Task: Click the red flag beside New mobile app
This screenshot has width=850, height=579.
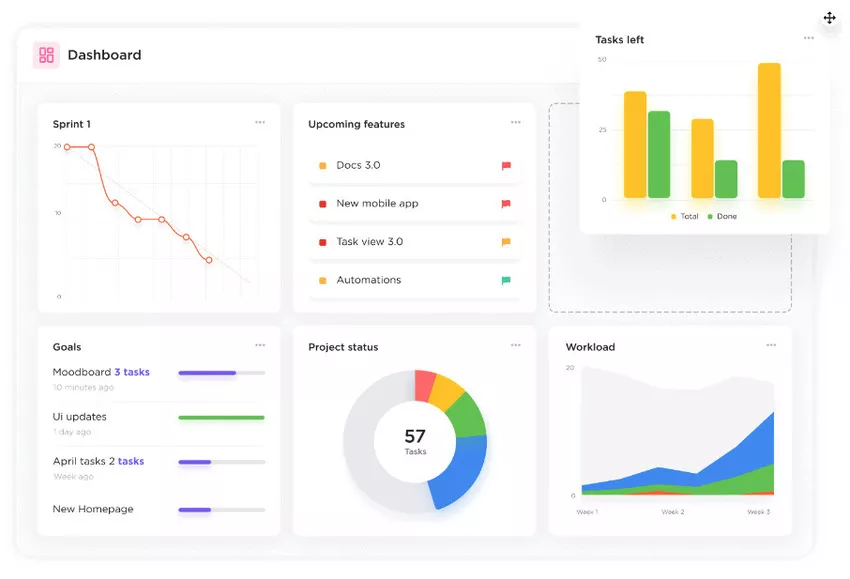Action: 505,203
